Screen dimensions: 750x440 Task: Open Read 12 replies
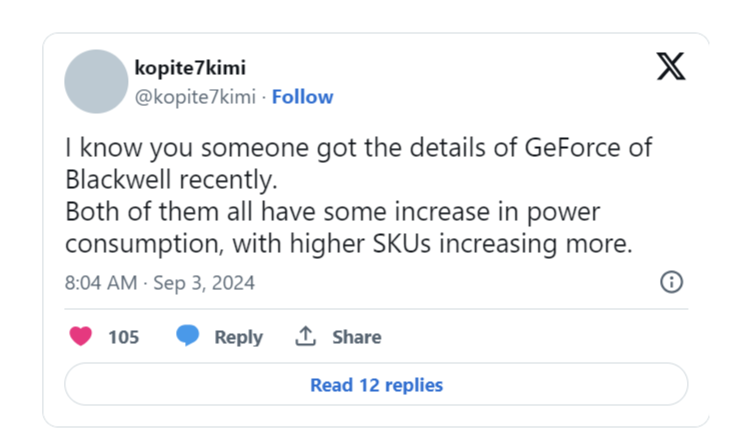376,385
